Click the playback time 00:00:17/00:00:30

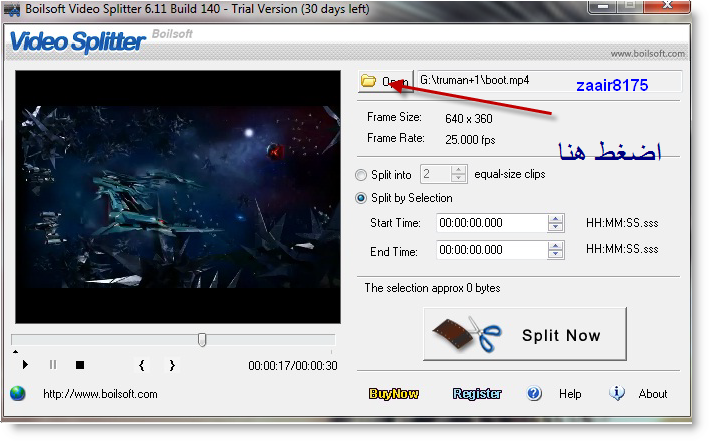pyautogui.click(x=293, y=365)
